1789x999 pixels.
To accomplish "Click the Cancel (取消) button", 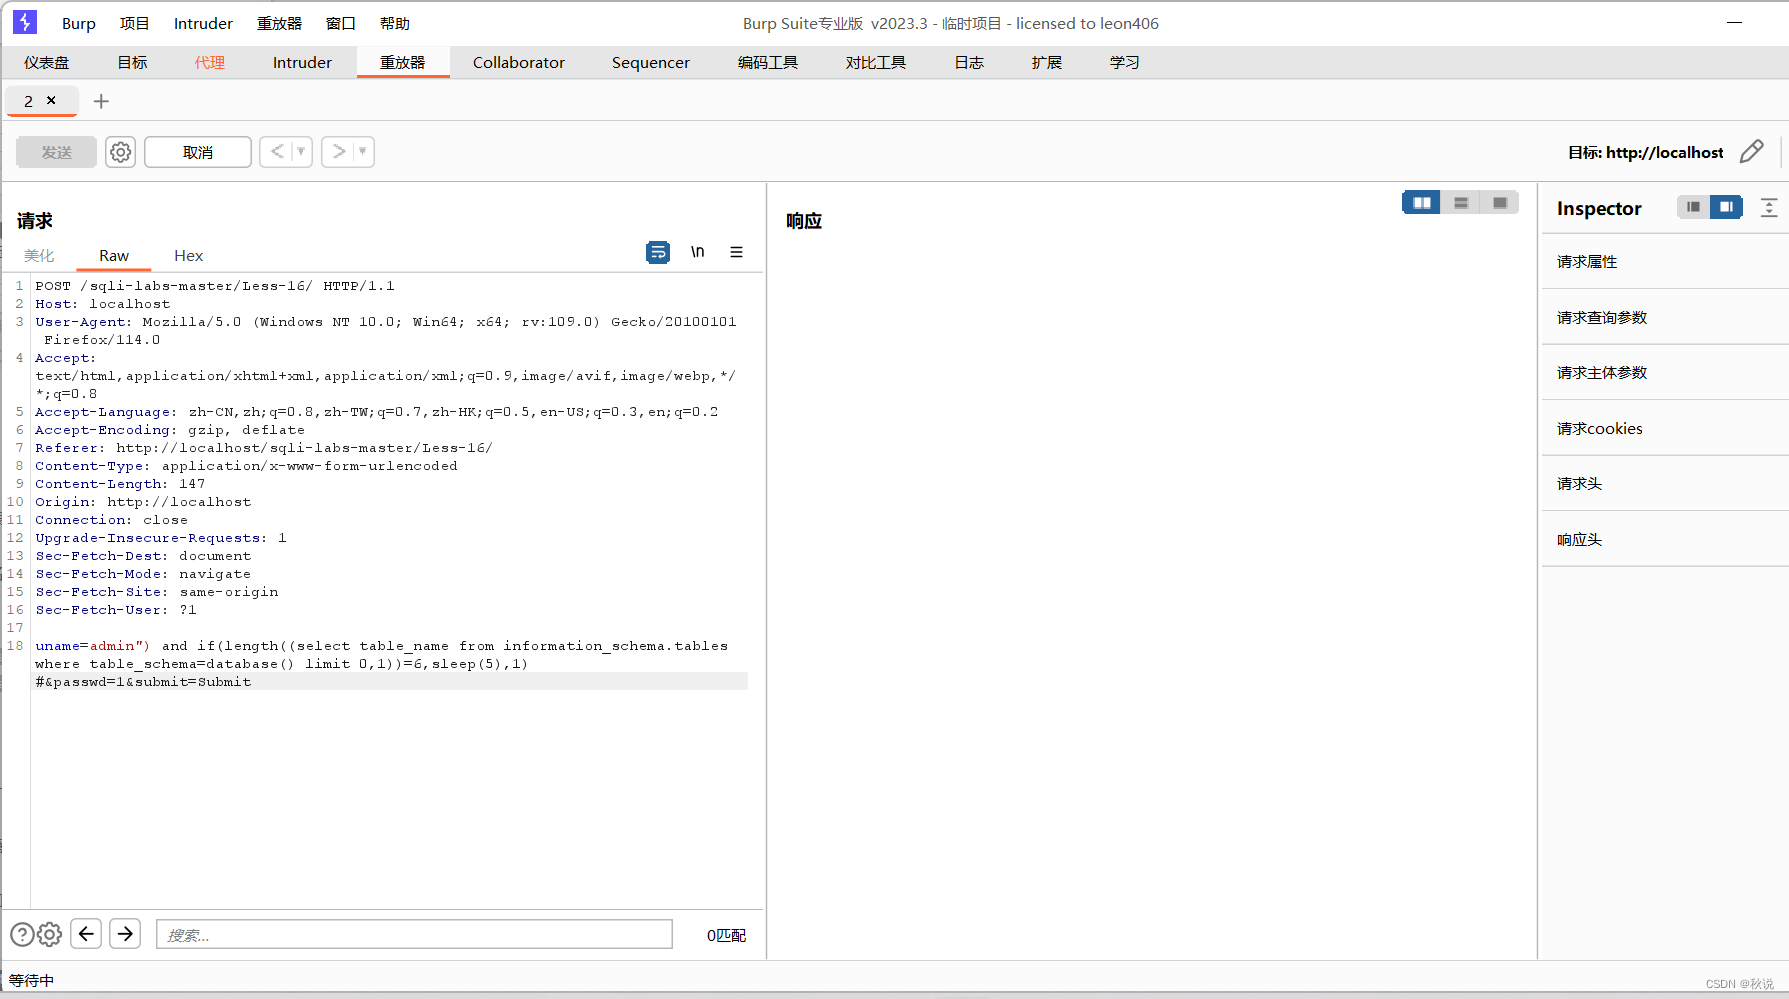I will [198, 152].
